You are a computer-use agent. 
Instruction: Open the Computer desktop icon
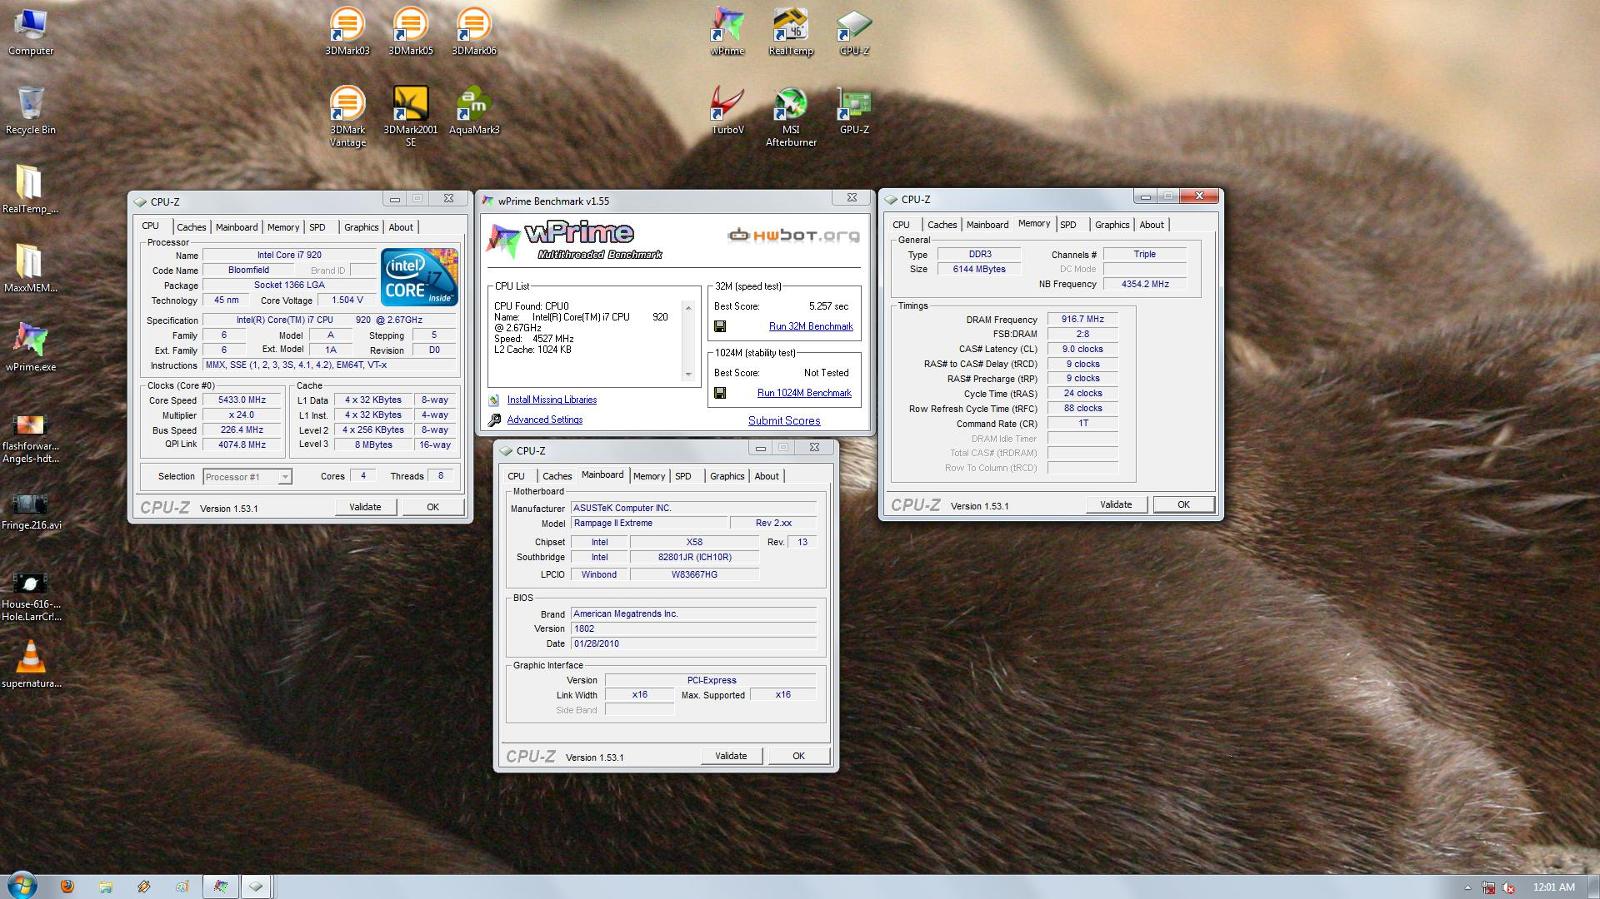[x=30, y=32]
